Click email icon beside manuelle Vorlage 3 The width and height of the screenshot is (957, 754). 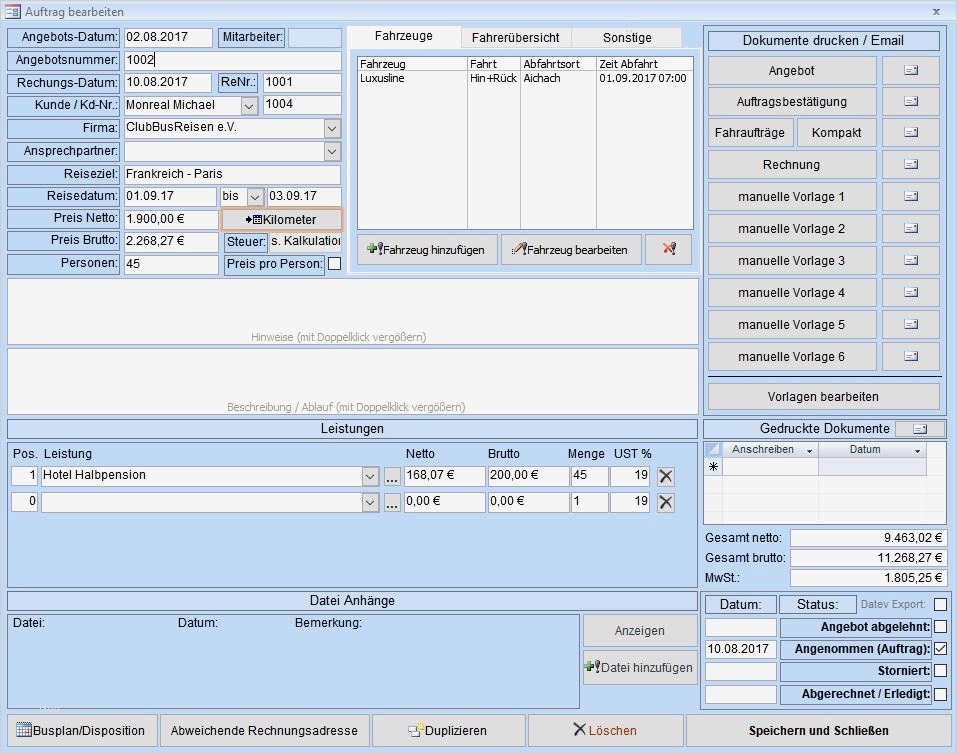[x=910, y=261]
